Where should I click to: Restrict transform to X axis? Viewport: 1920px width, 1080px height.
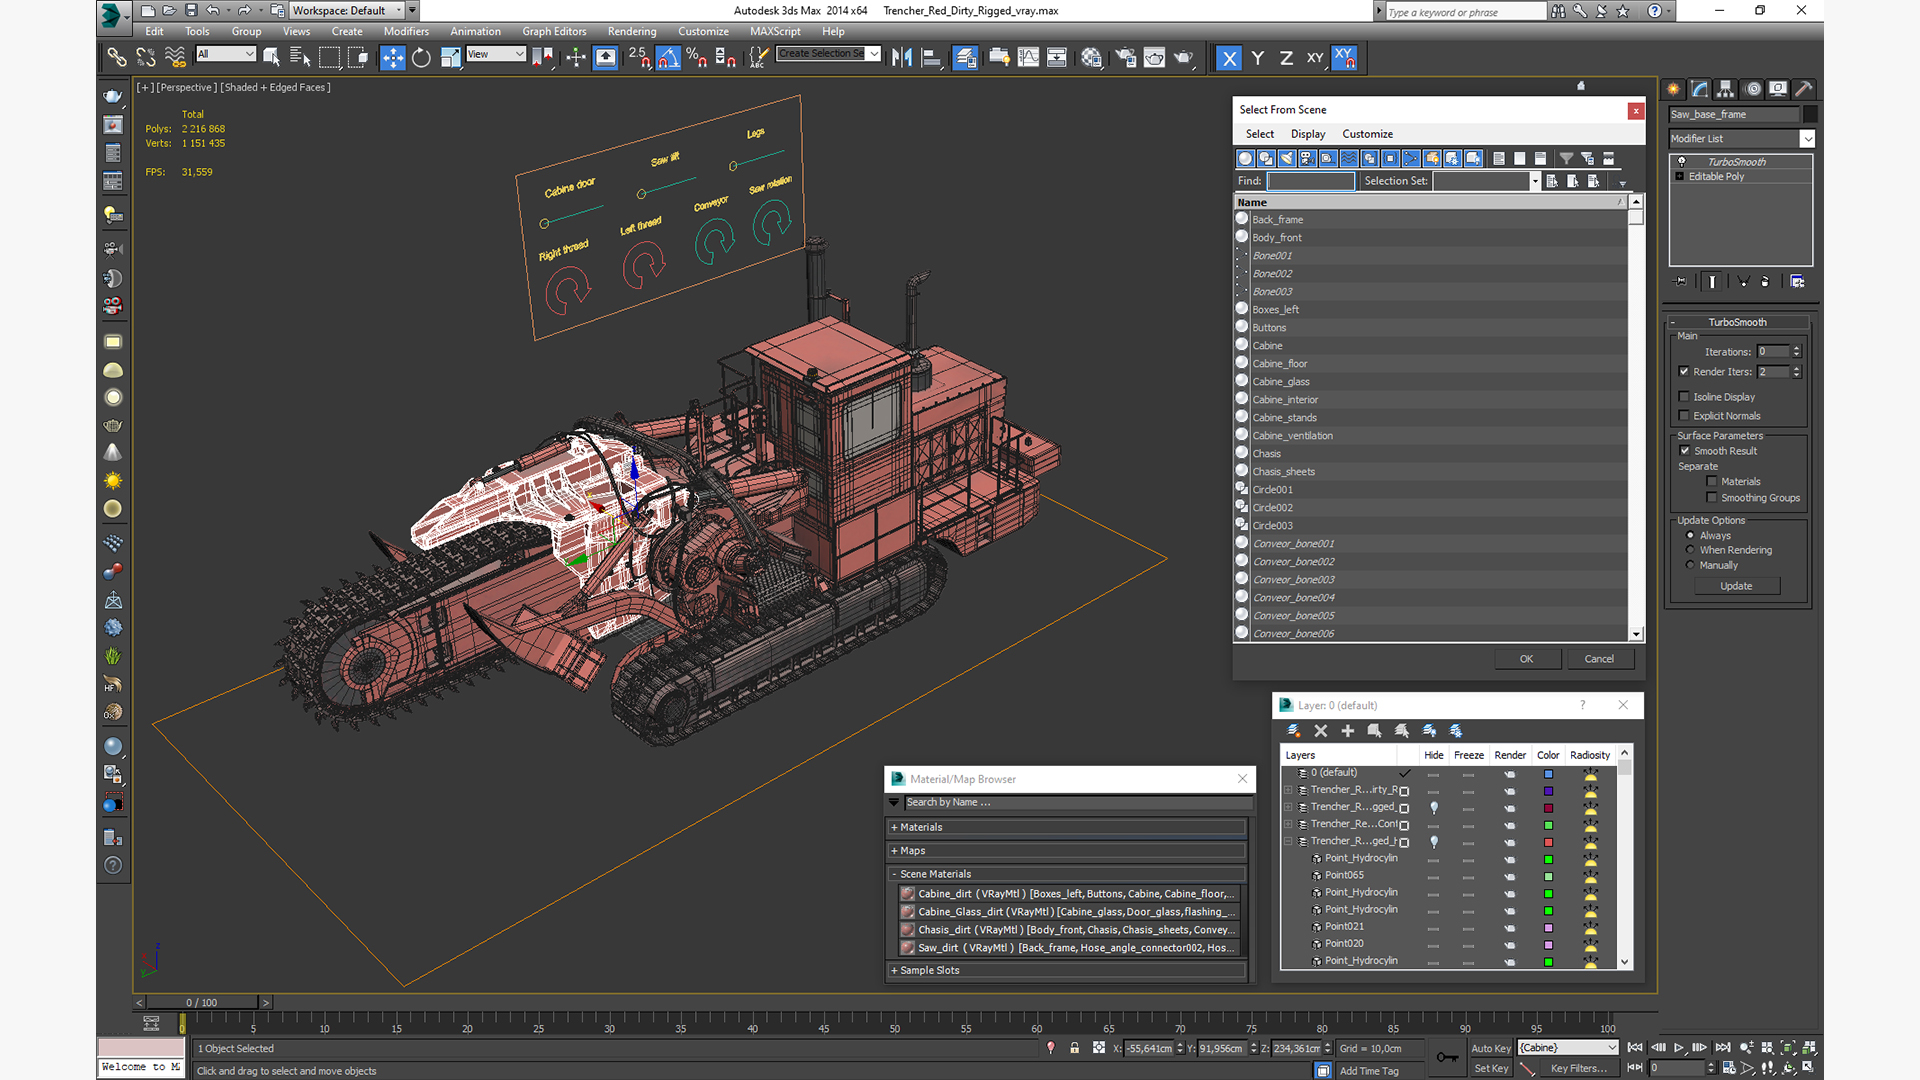[x=1229, y=58]
